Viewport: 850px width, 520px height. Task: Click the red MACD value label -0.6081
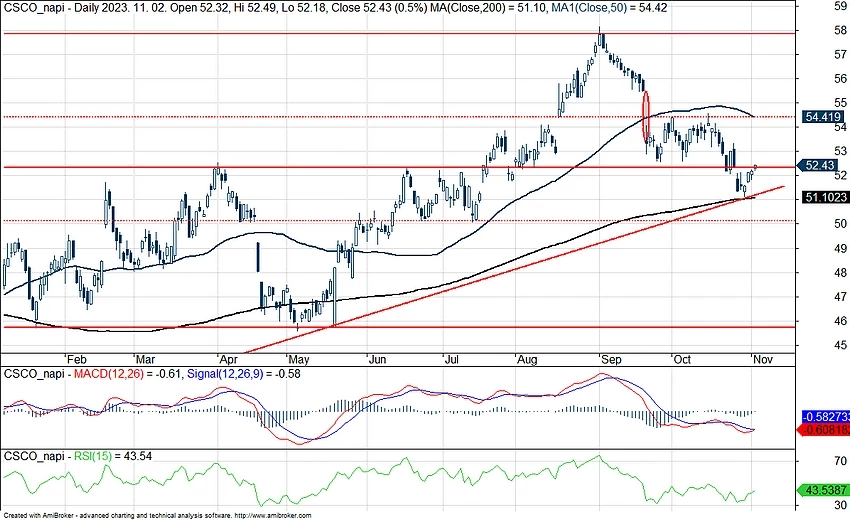pos(825,429)
